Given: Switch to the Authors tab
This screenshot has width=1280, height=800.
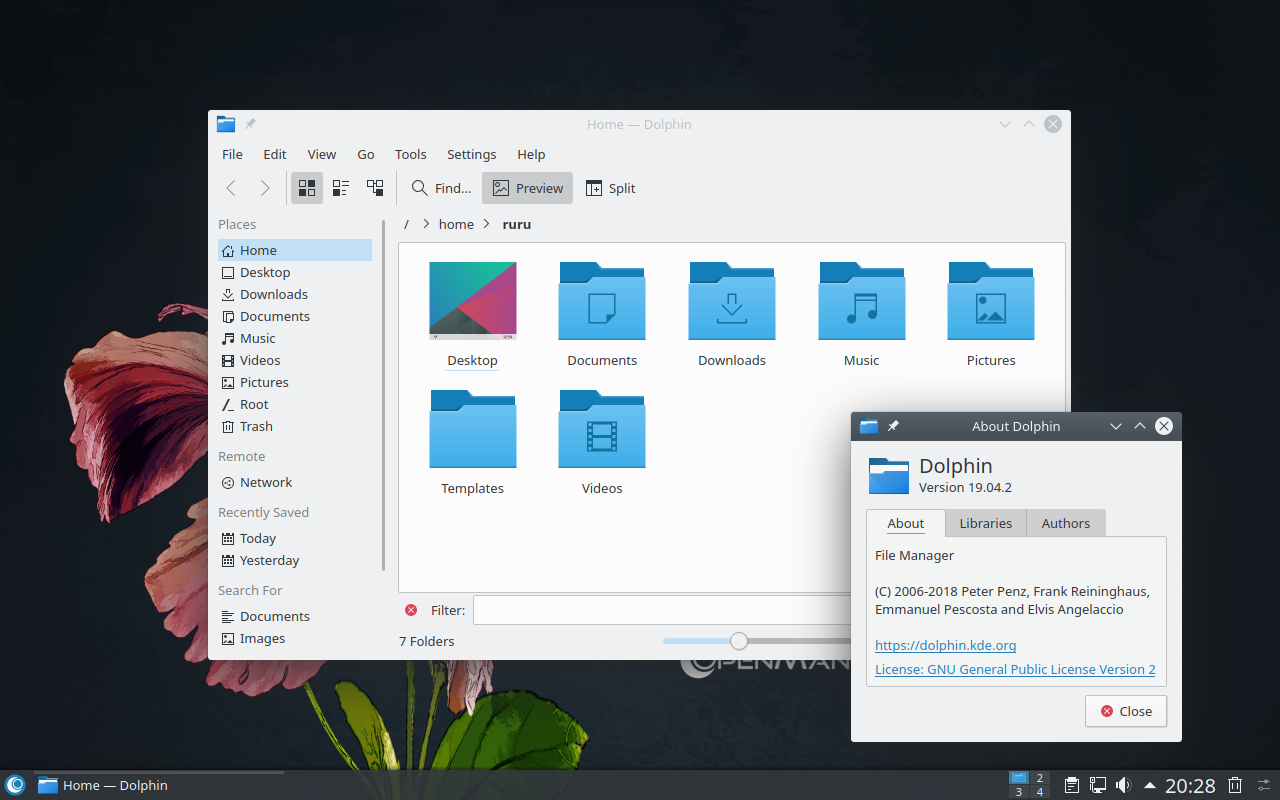Looking at the screenshot, I should pos(1065,523).
